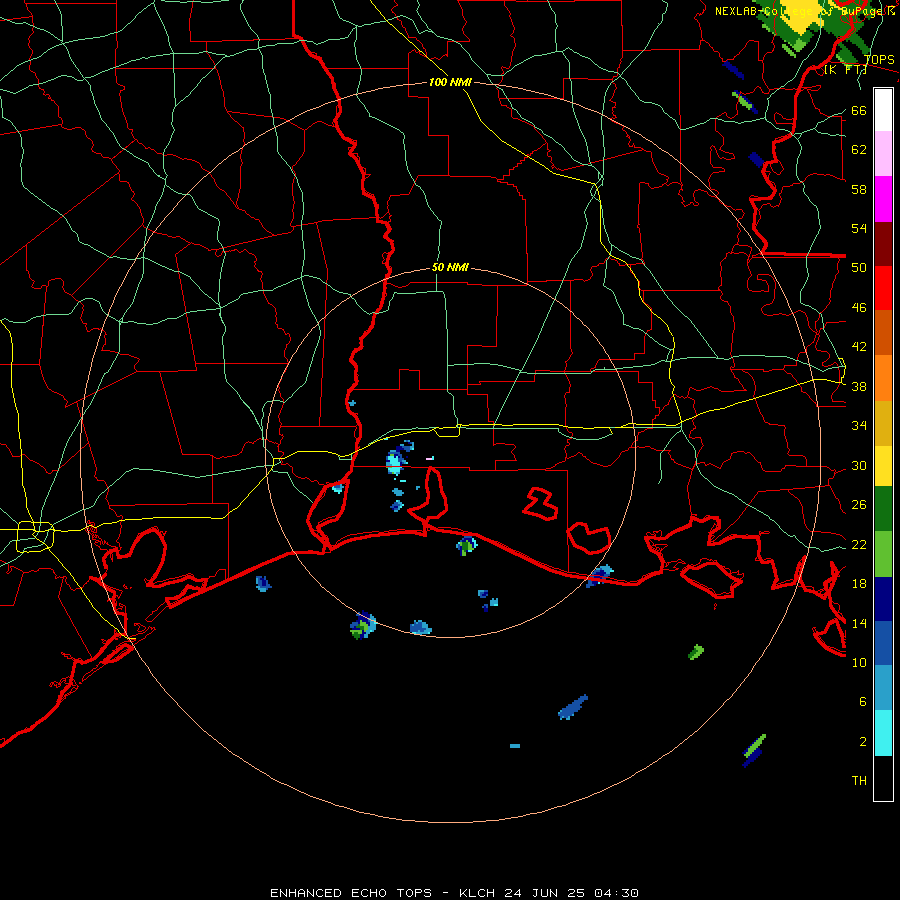Click the "30" legend value
Image resolution: width=900 pixels, height=900 pixels.
859,465
